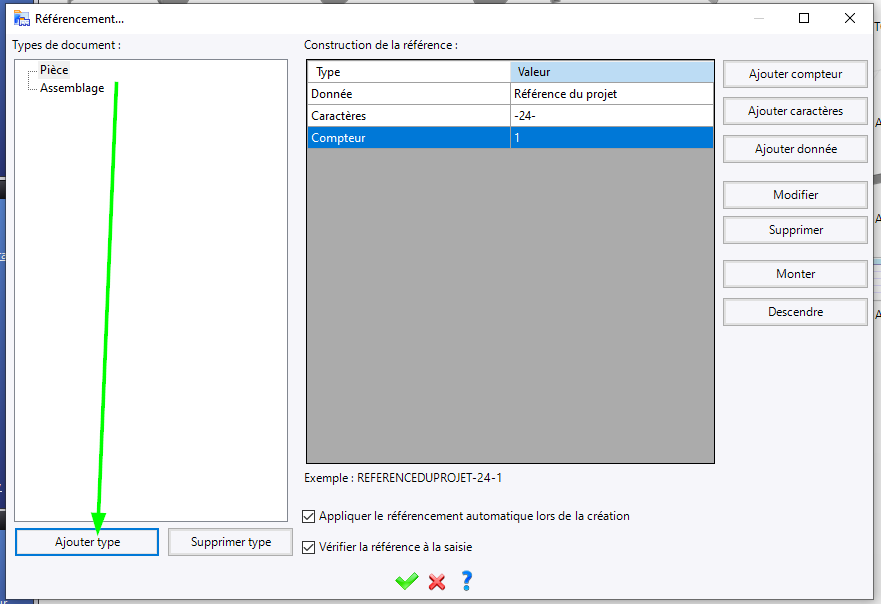Open help with the question mark icon
The width and height of the screenshot is (881, 604).
(466, 580)
